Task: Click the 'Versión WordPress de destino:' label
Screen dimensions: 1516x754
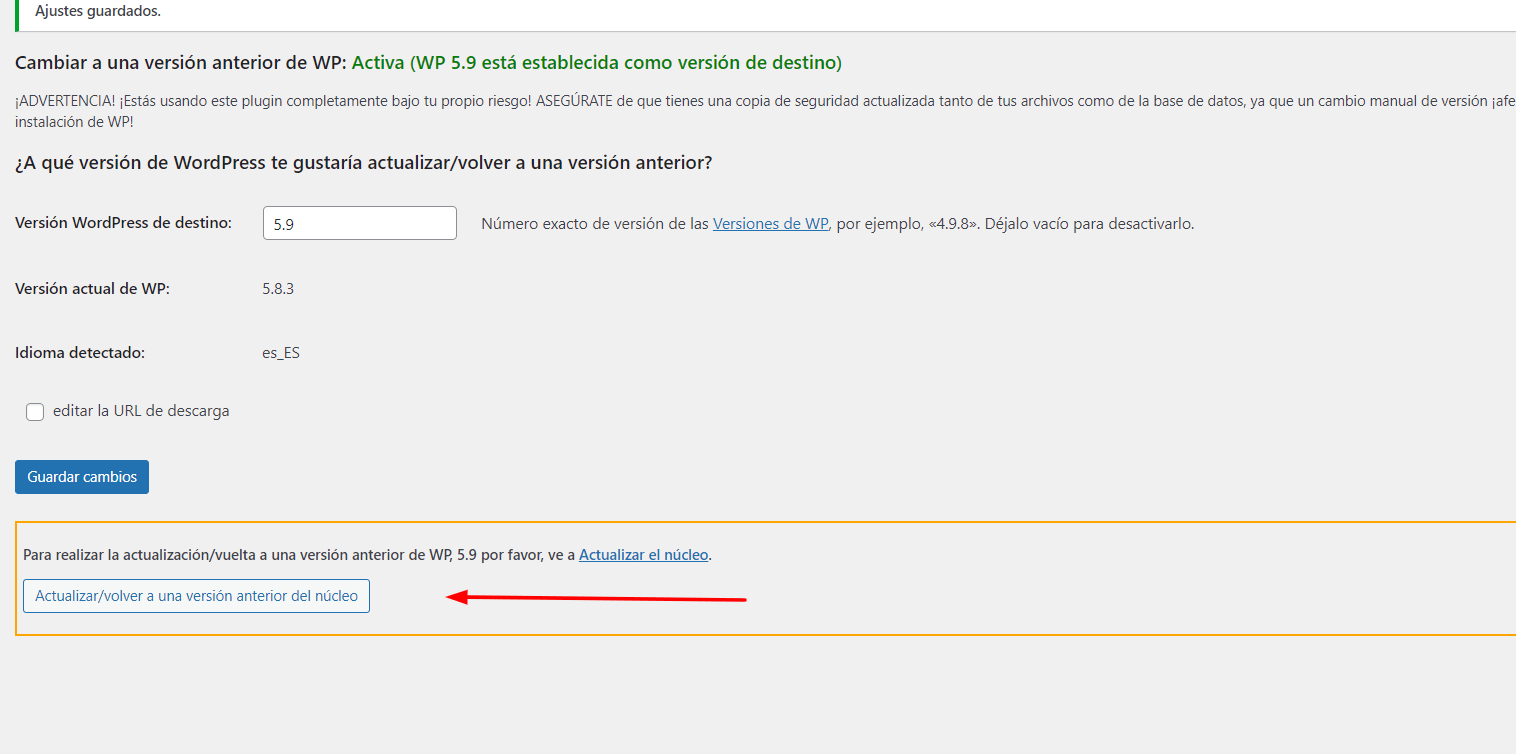Action: point(124,223)
